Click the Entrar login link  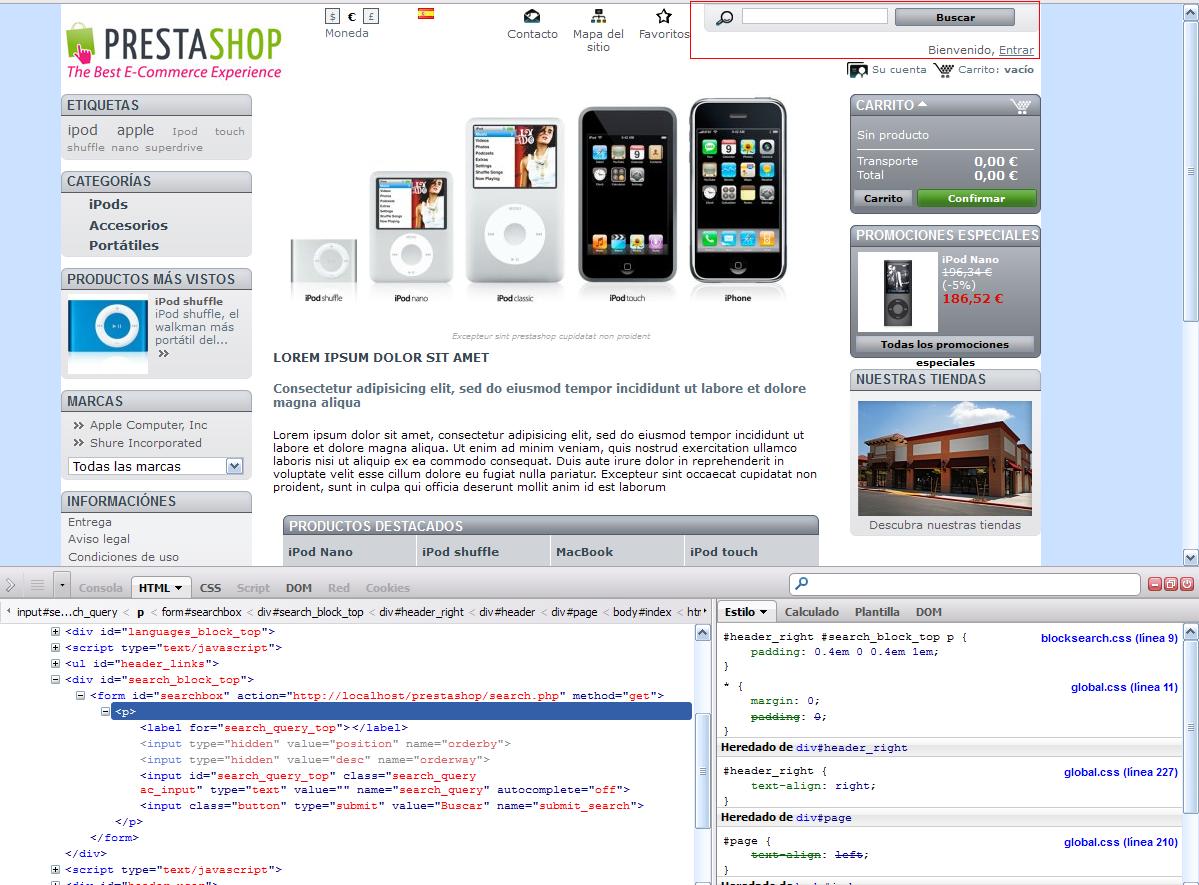[x=1016, y=50]
